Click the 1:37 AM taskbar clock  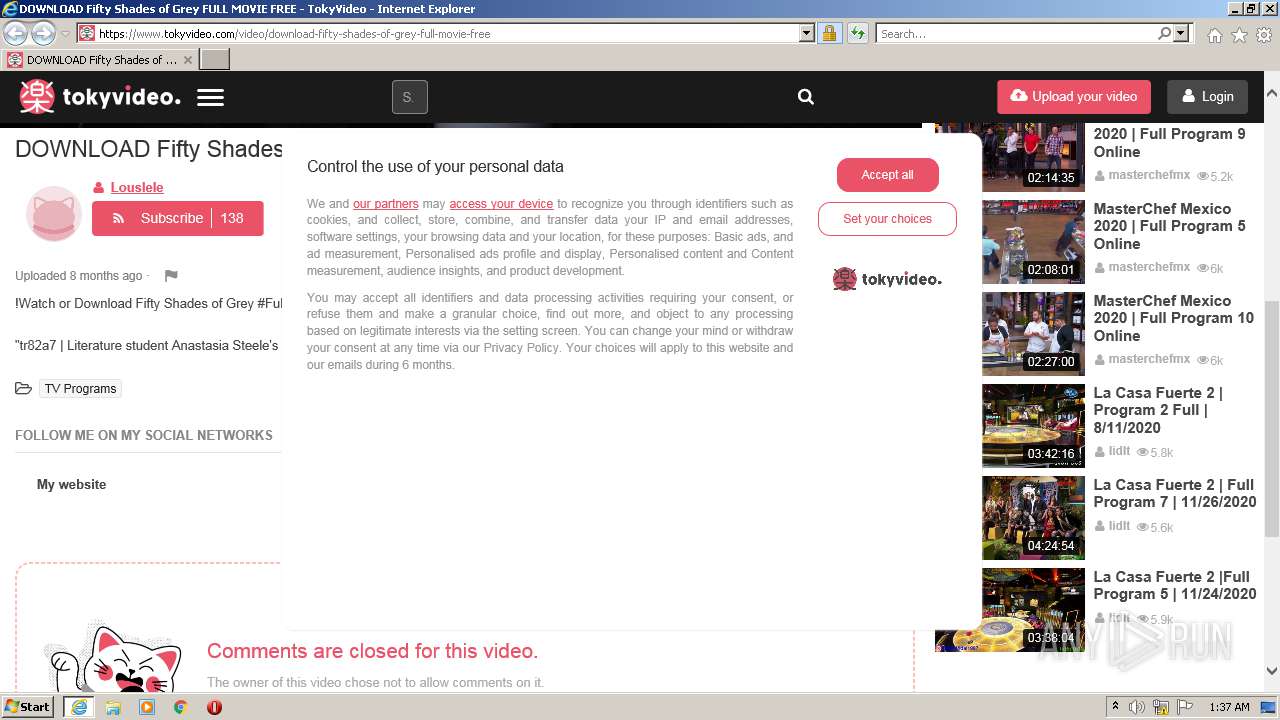tap(1229, 707)
